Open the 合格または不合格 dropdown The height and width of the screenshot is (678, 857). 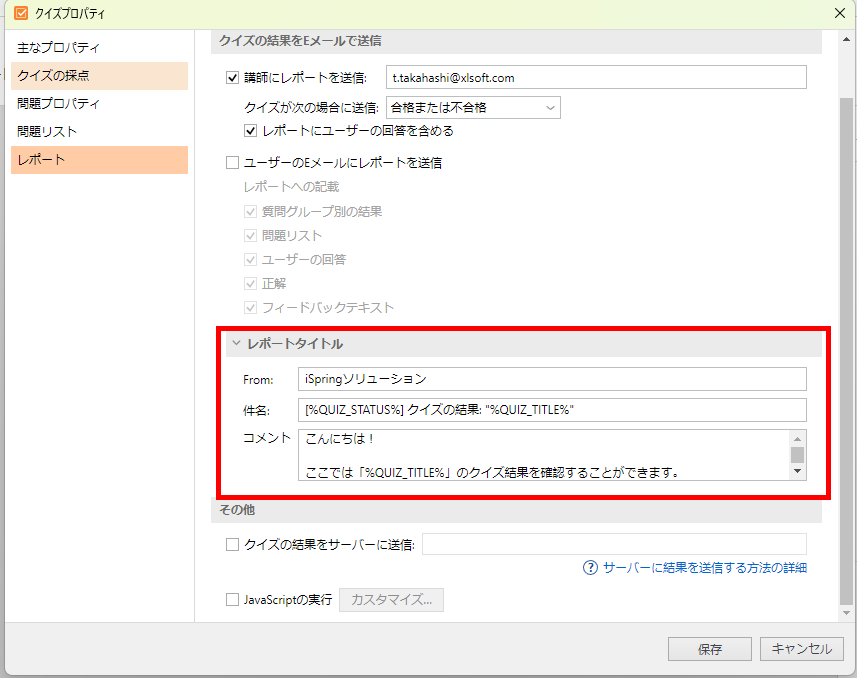point(473,107)
